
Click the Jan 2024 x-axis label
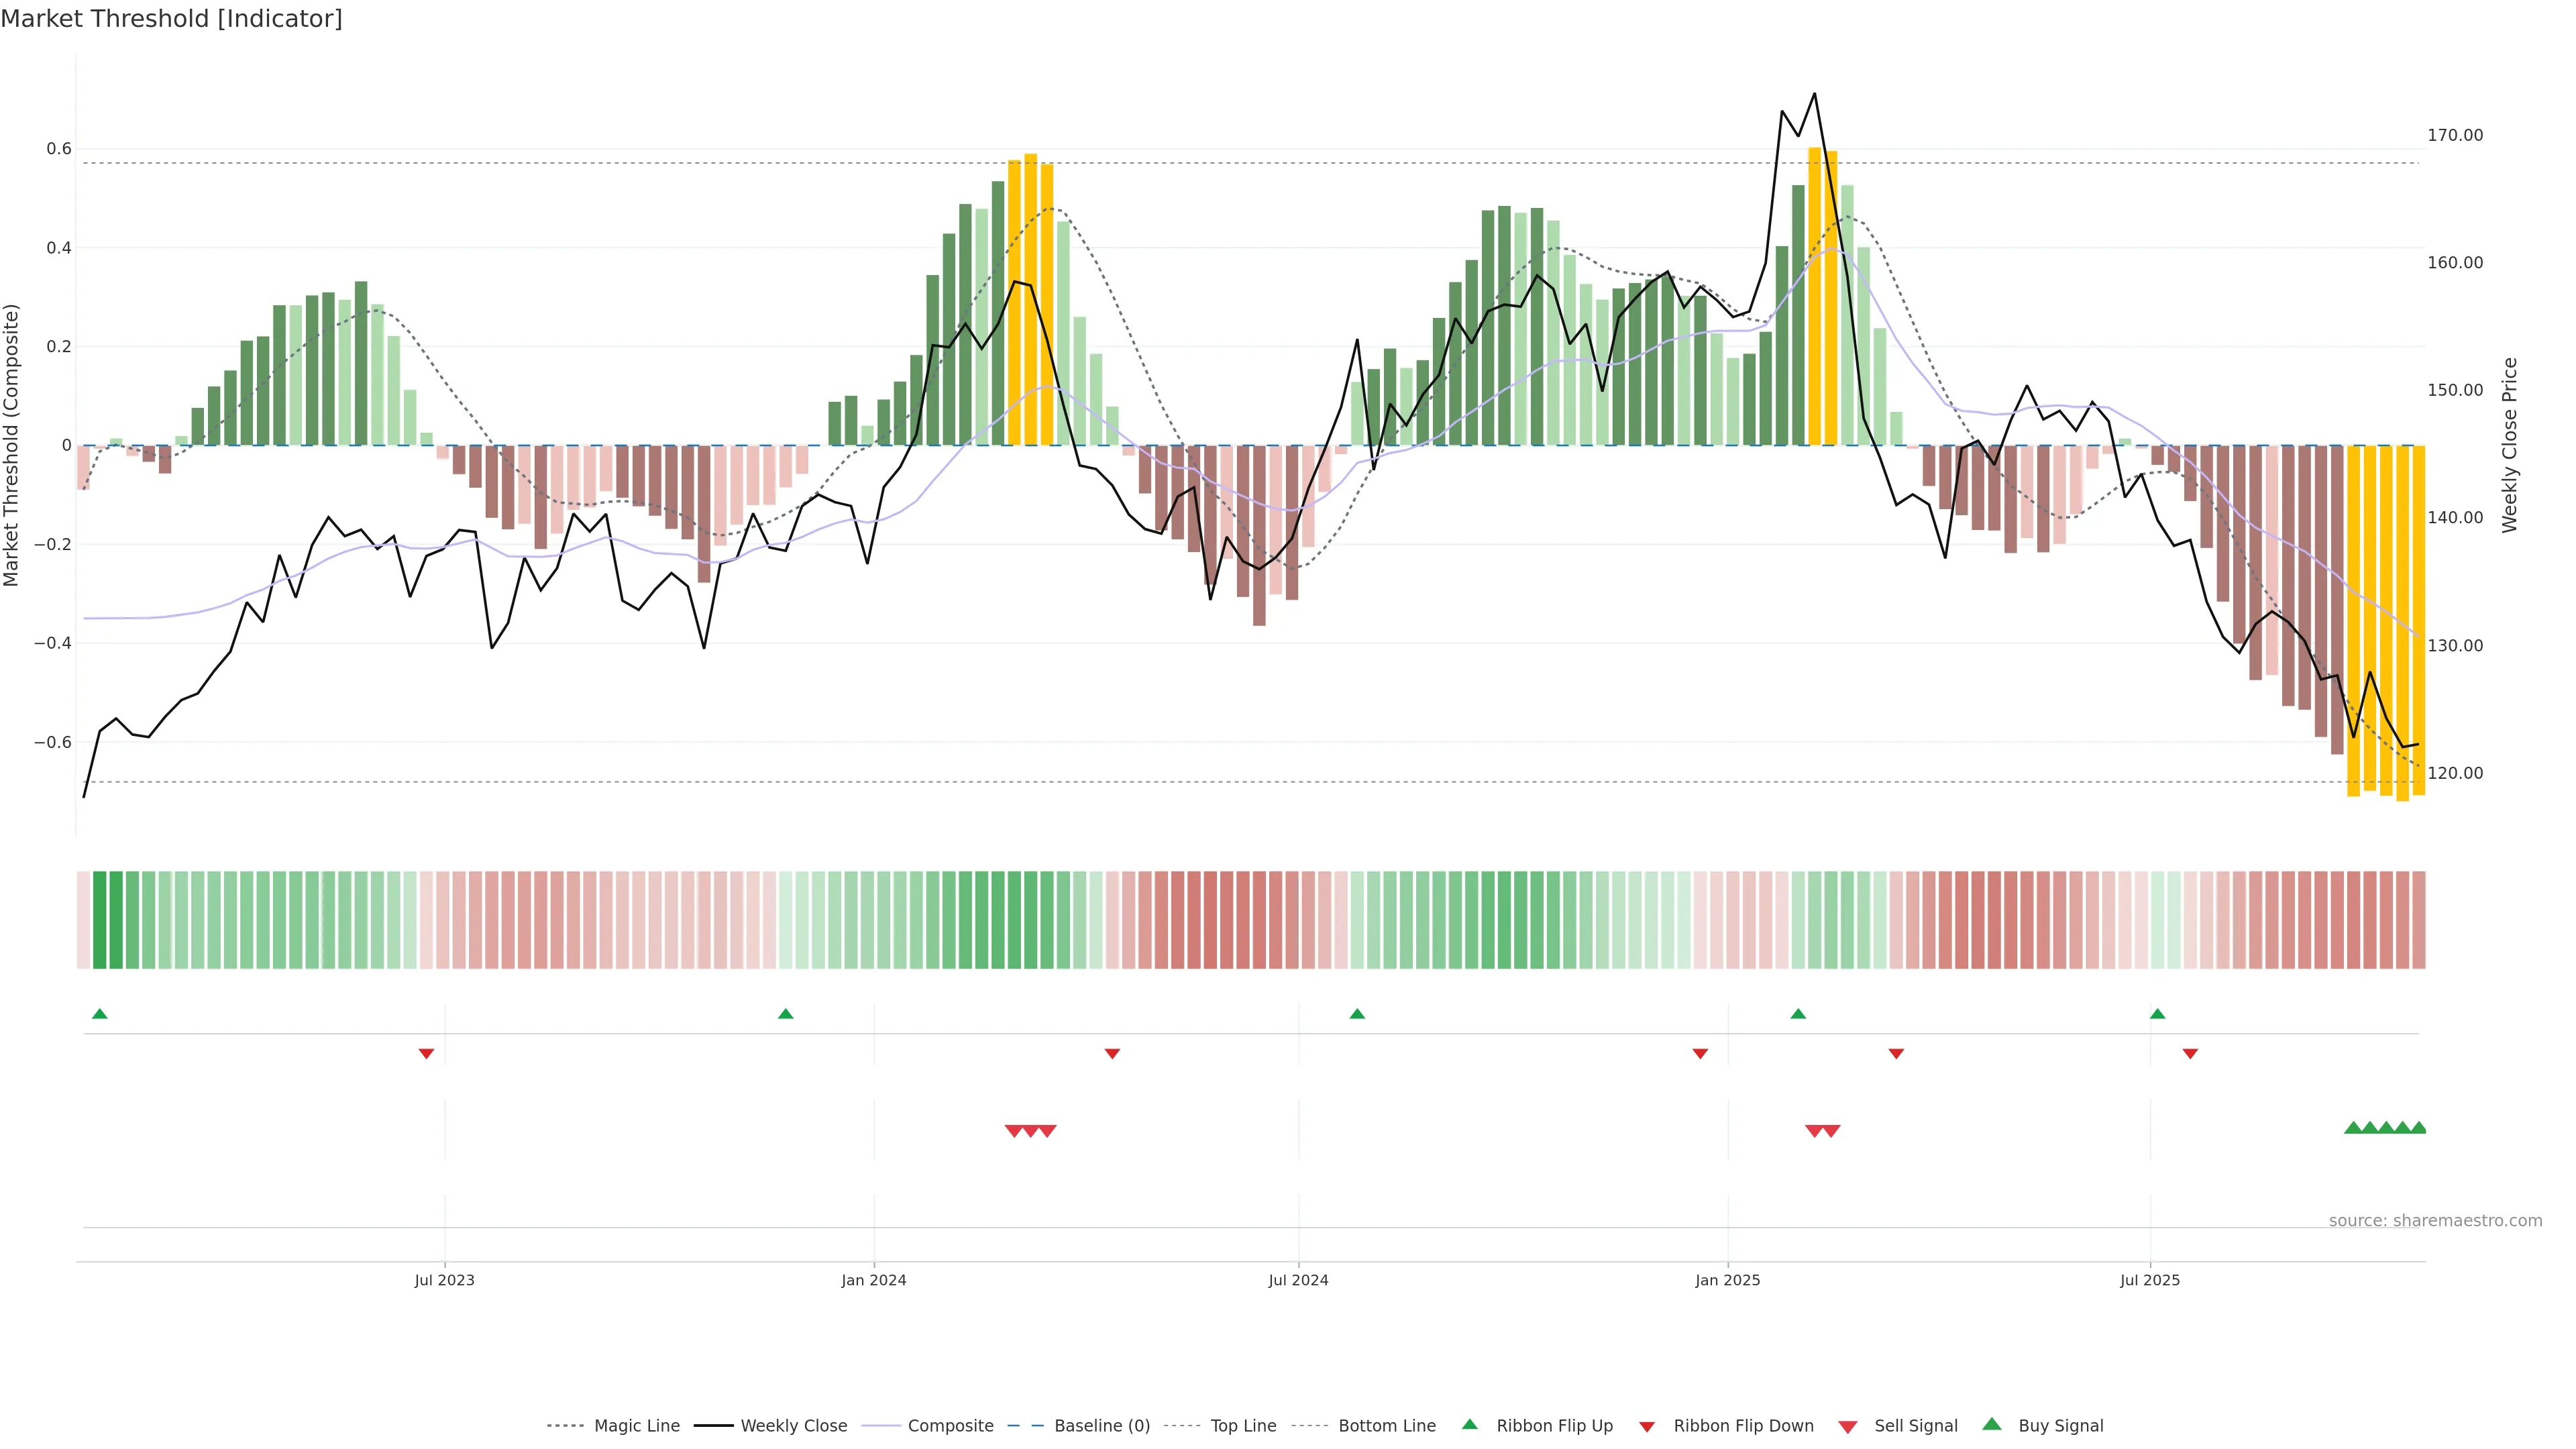(873, 1280)
